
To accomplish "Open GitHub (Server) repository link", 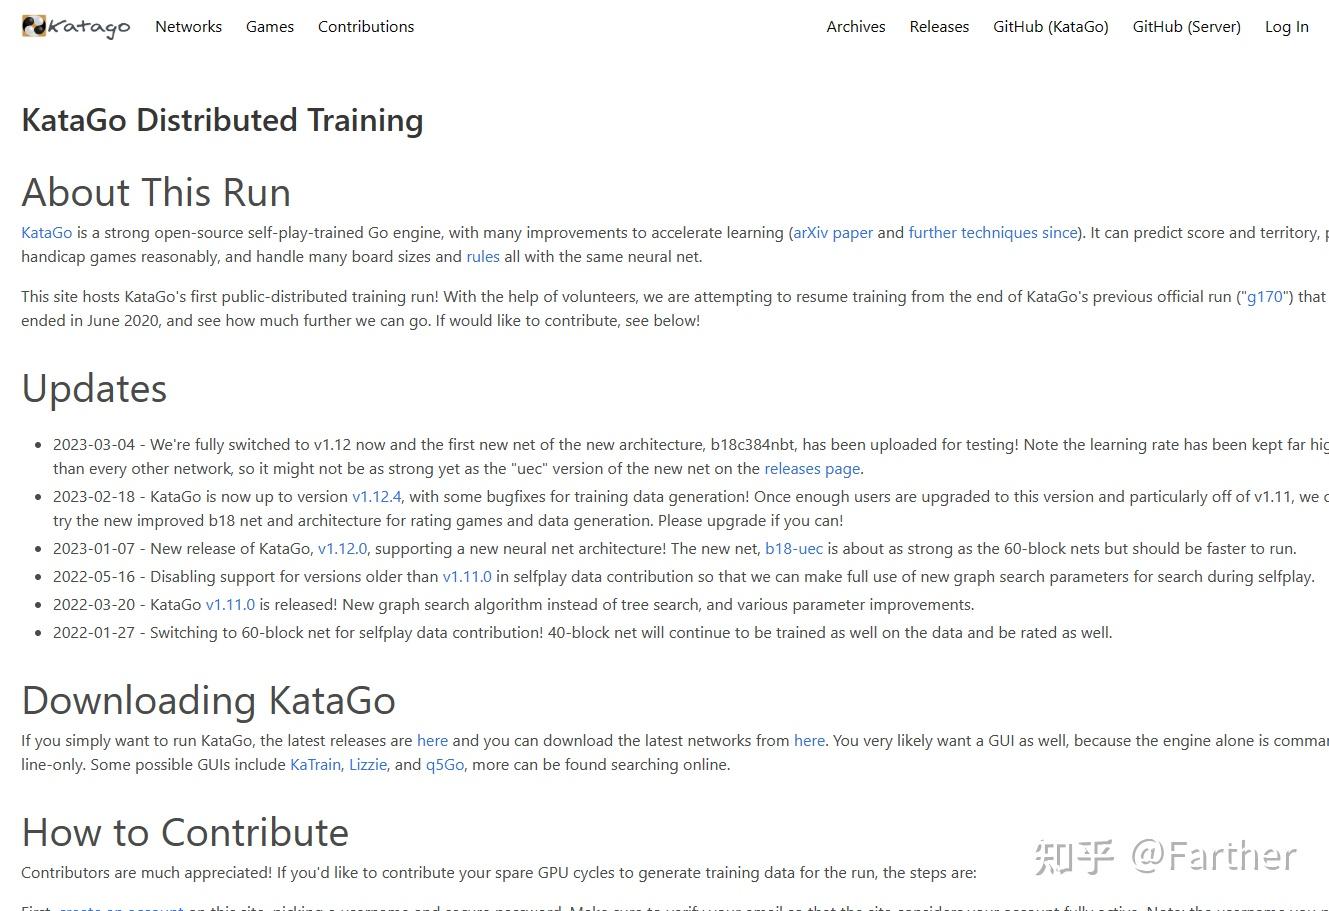I will [x=1186, y=27].
